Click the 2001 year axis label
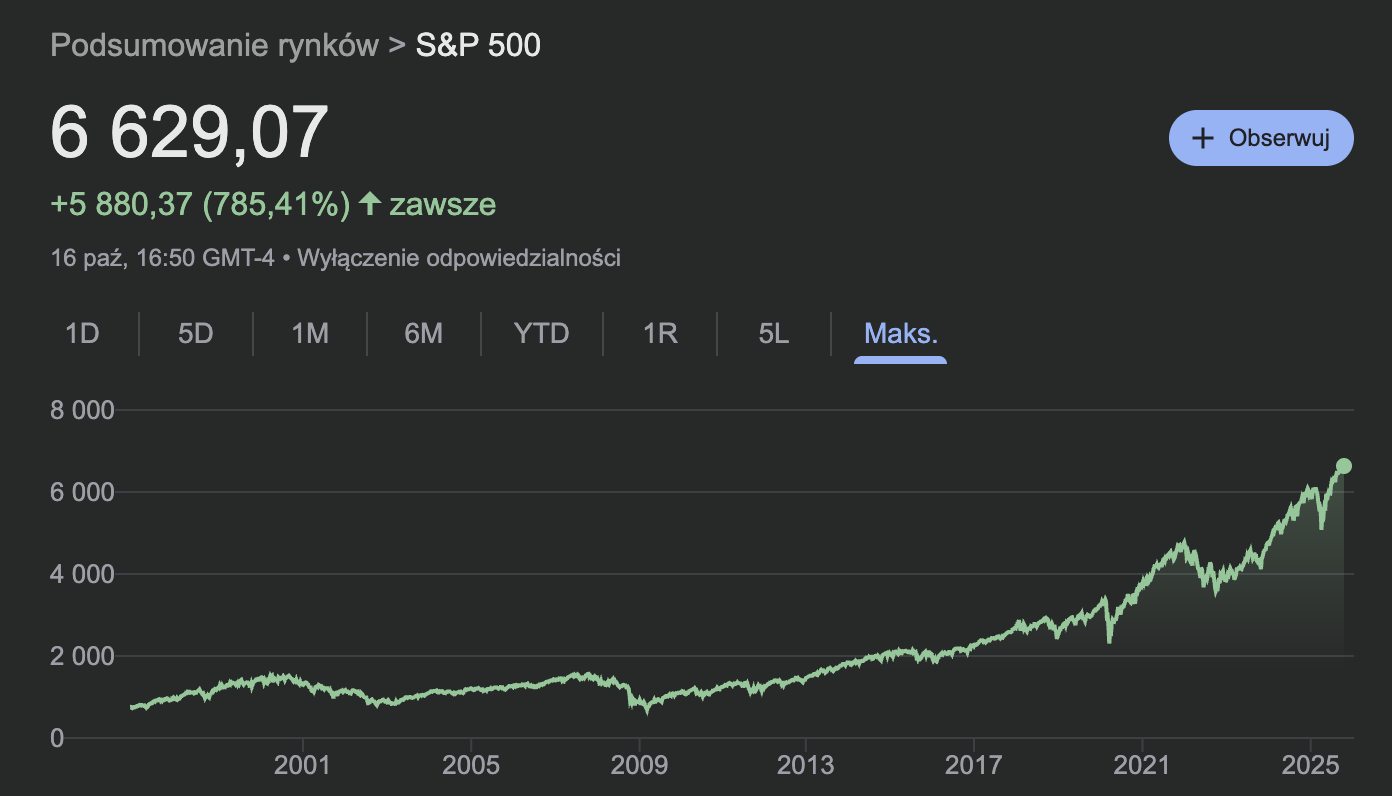Screen dimensions: 1392x796 302,765
